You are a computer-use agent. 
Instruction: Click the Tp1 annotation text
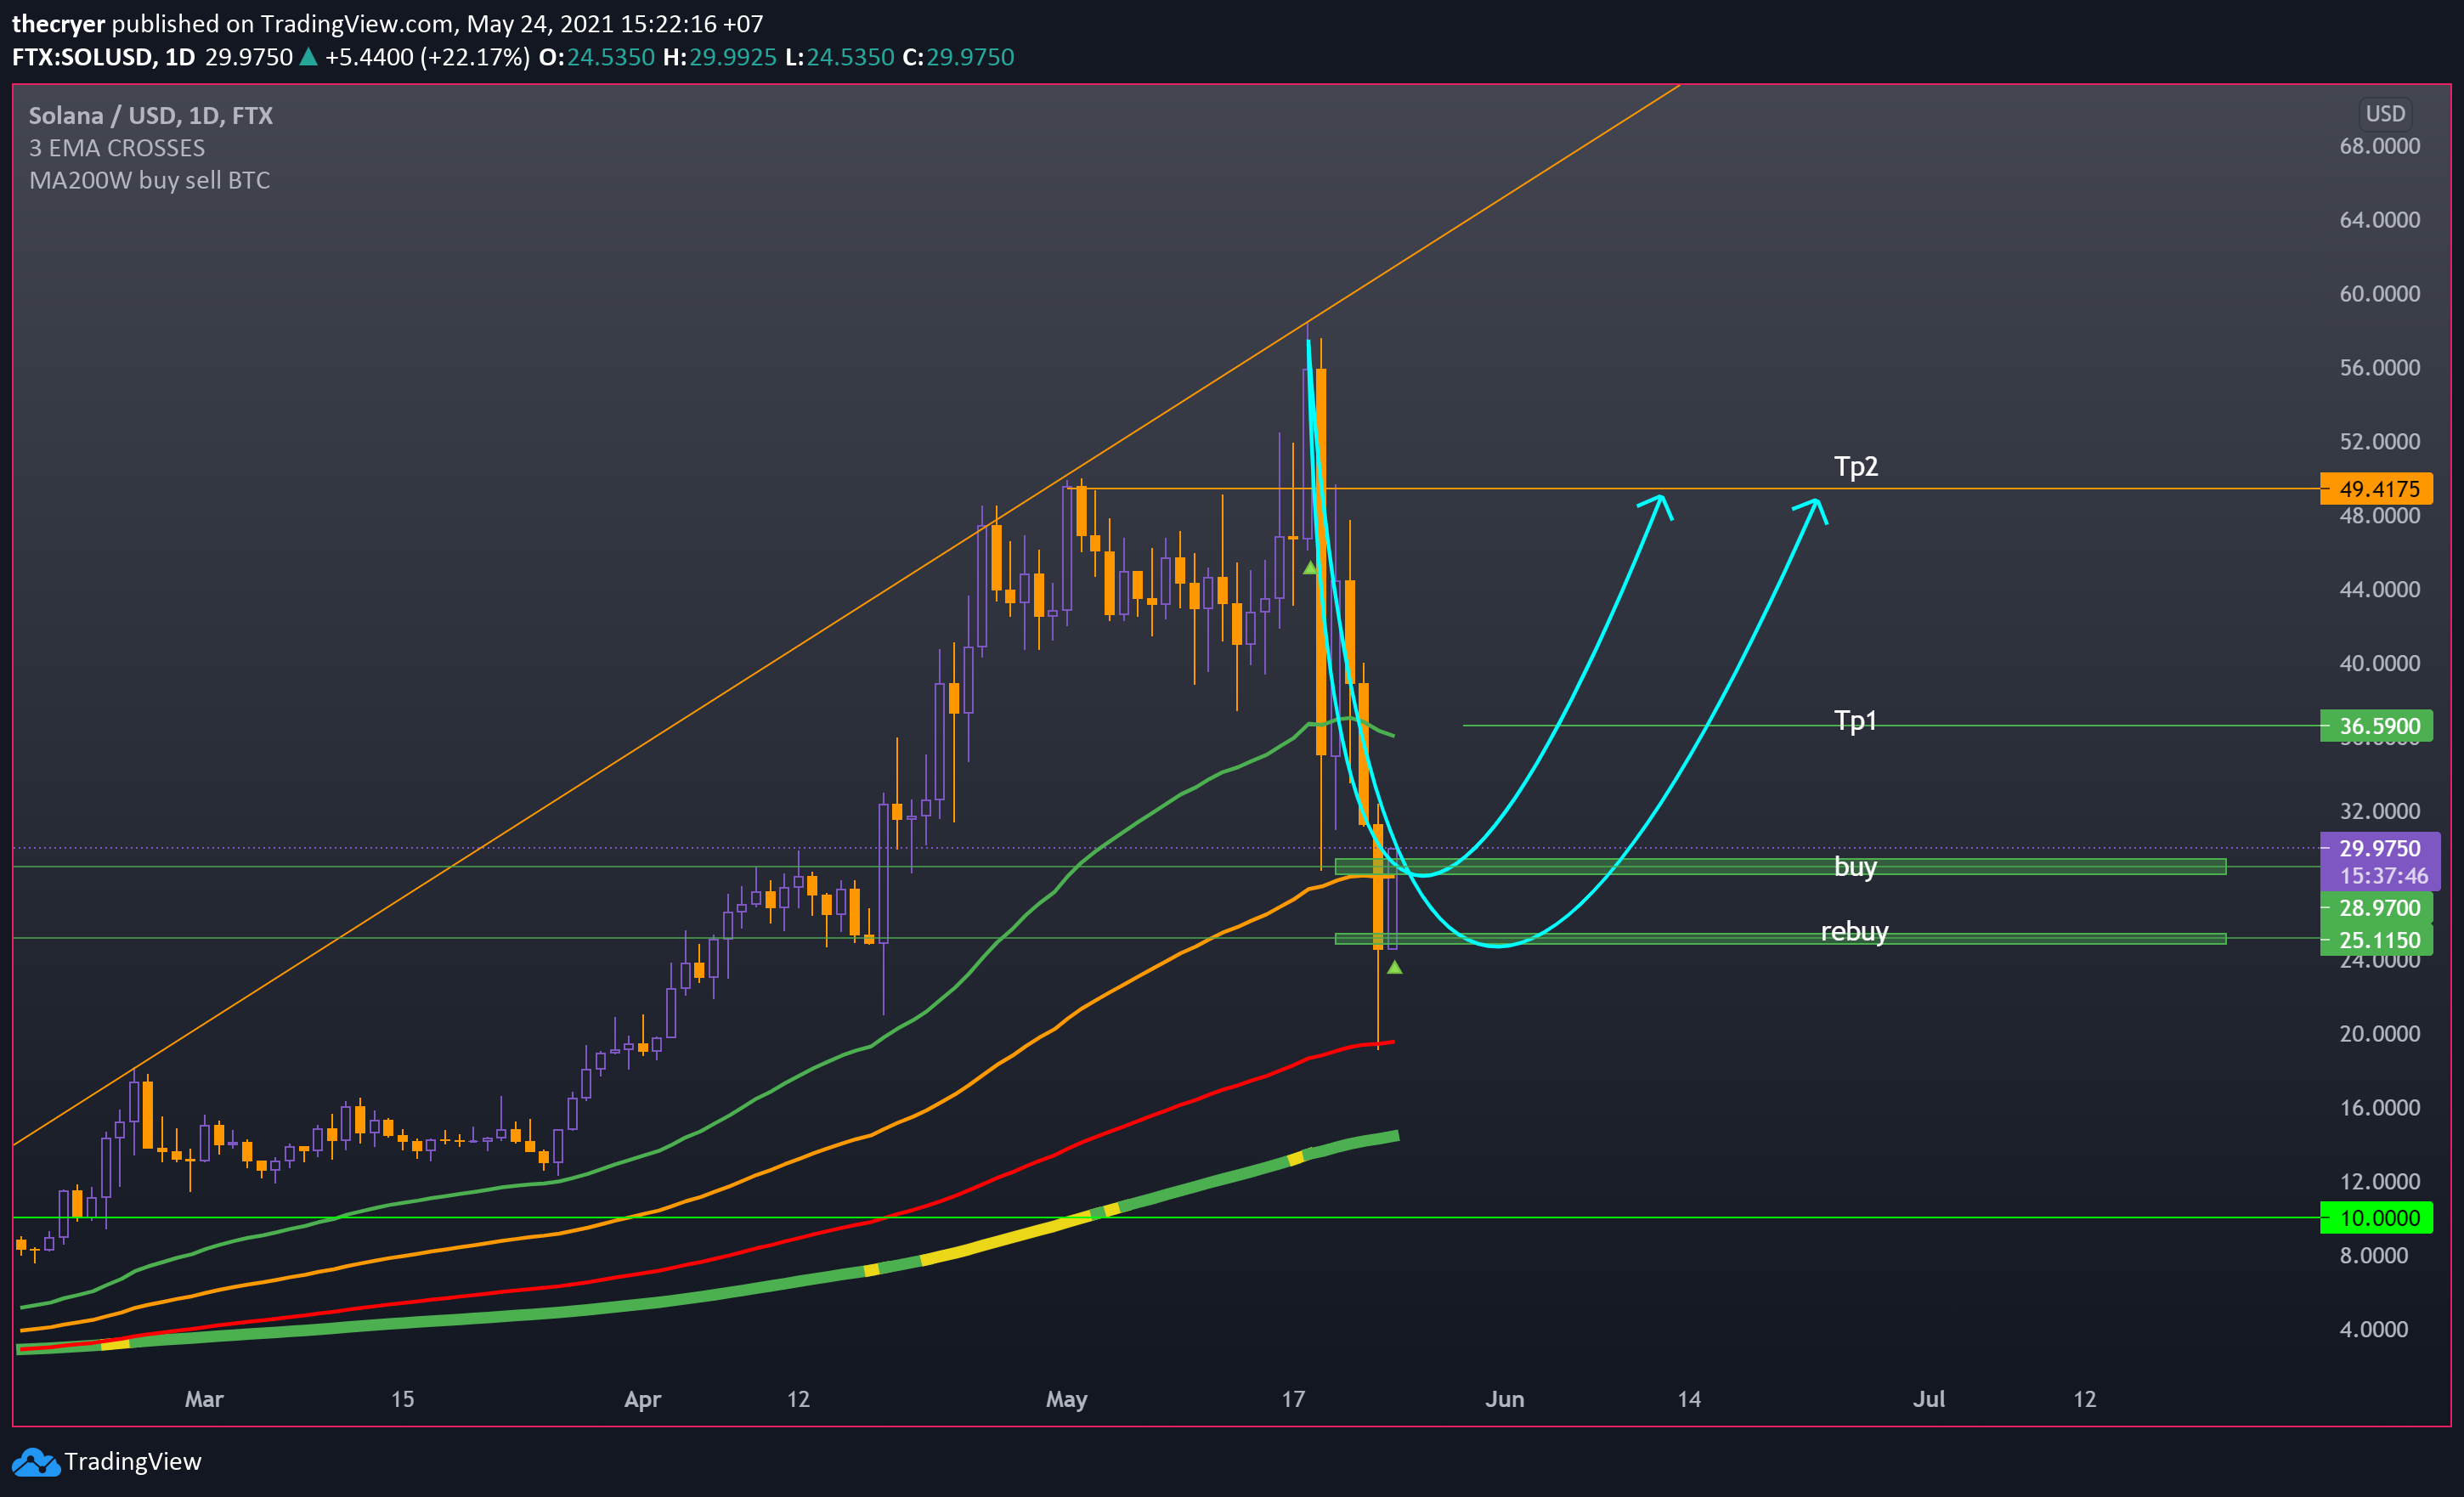pos(1855,721)
